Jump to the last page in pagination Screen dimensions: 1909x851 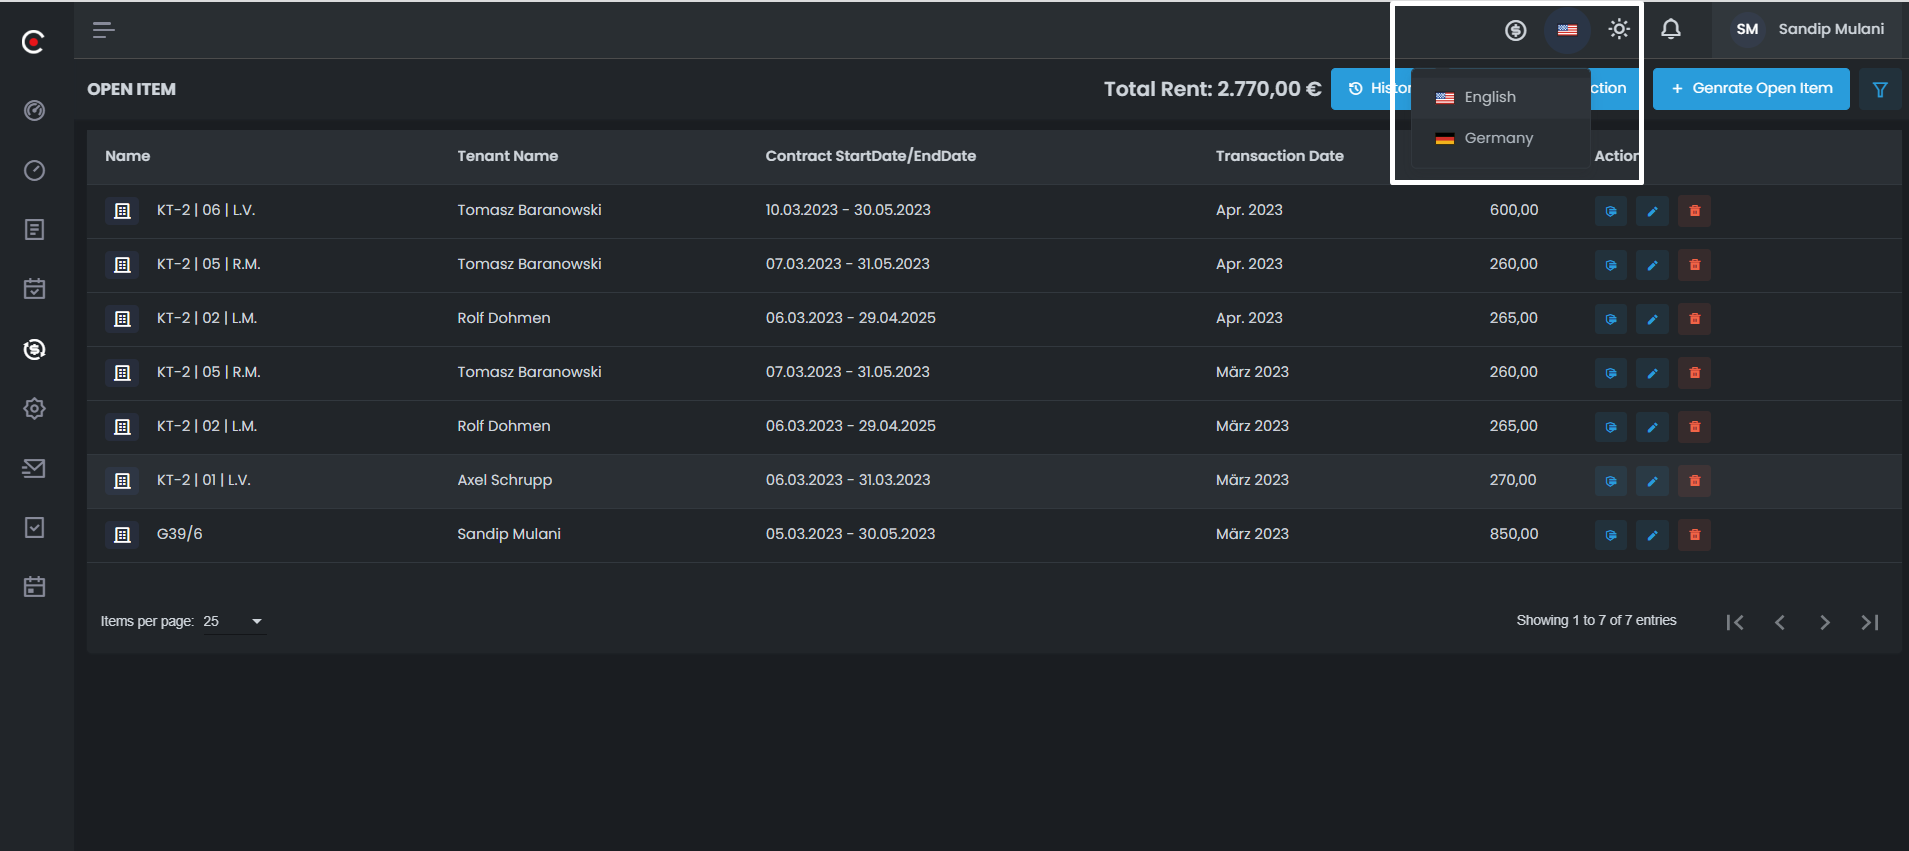click(1869, 622)
